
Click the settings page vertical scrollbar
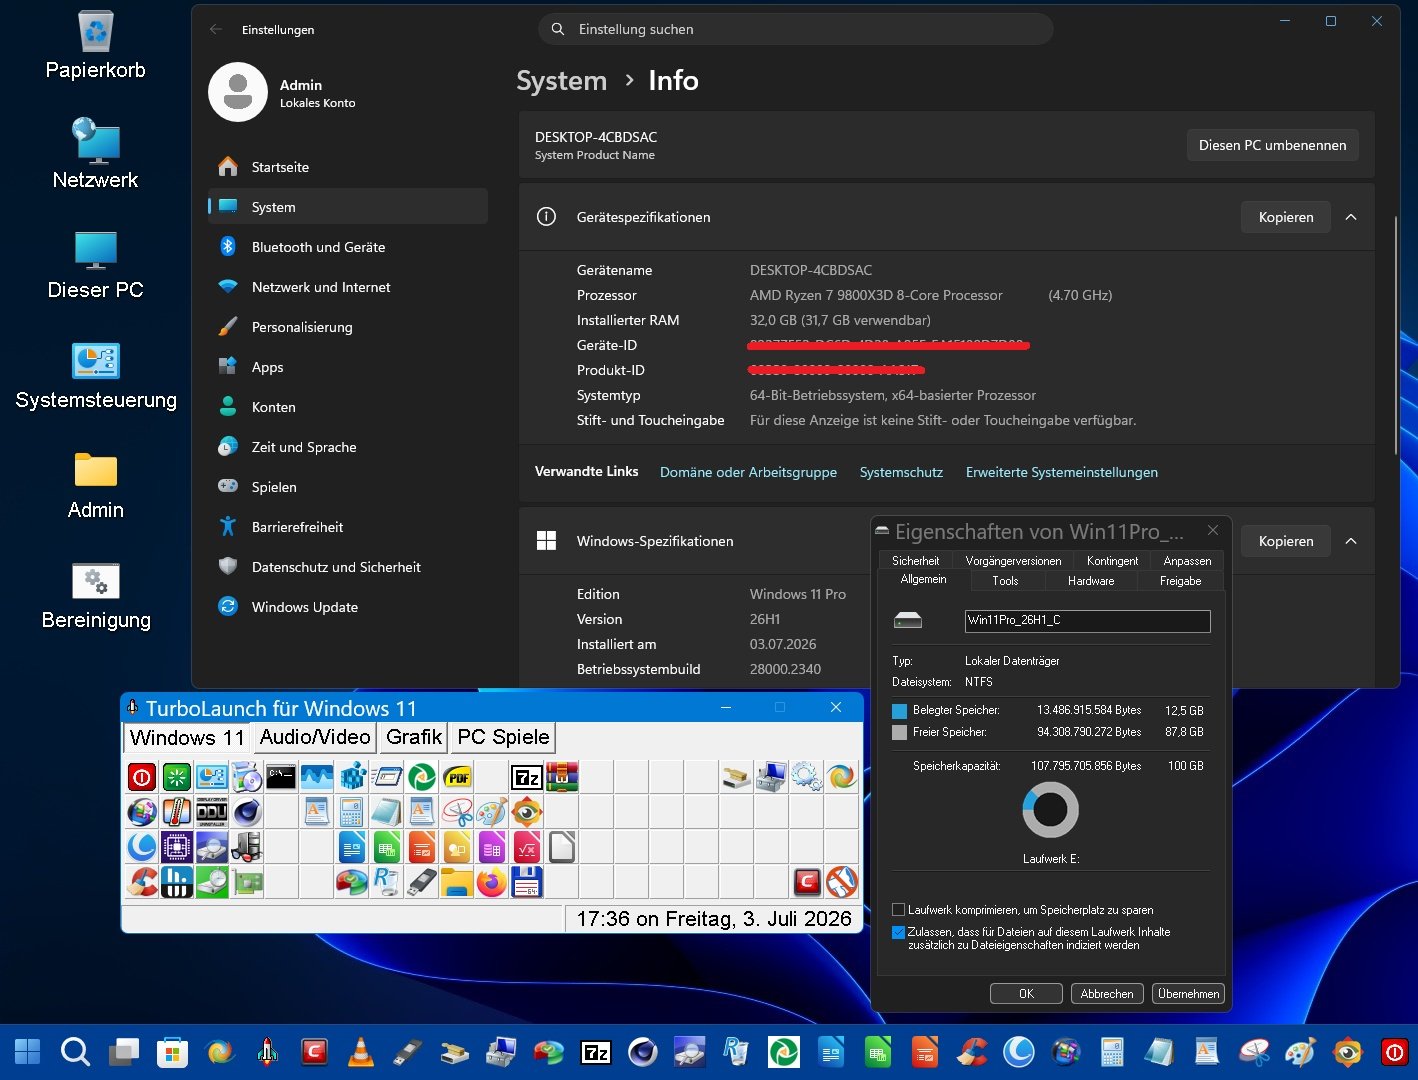pyautogui.click(x=1395, y=335)
